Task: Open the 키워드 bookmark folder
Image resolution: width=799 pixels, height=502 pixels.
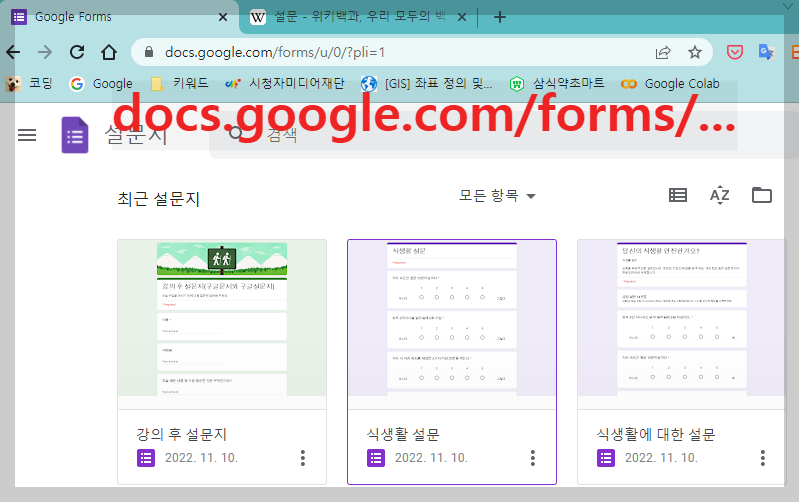Action: [179, 83]
